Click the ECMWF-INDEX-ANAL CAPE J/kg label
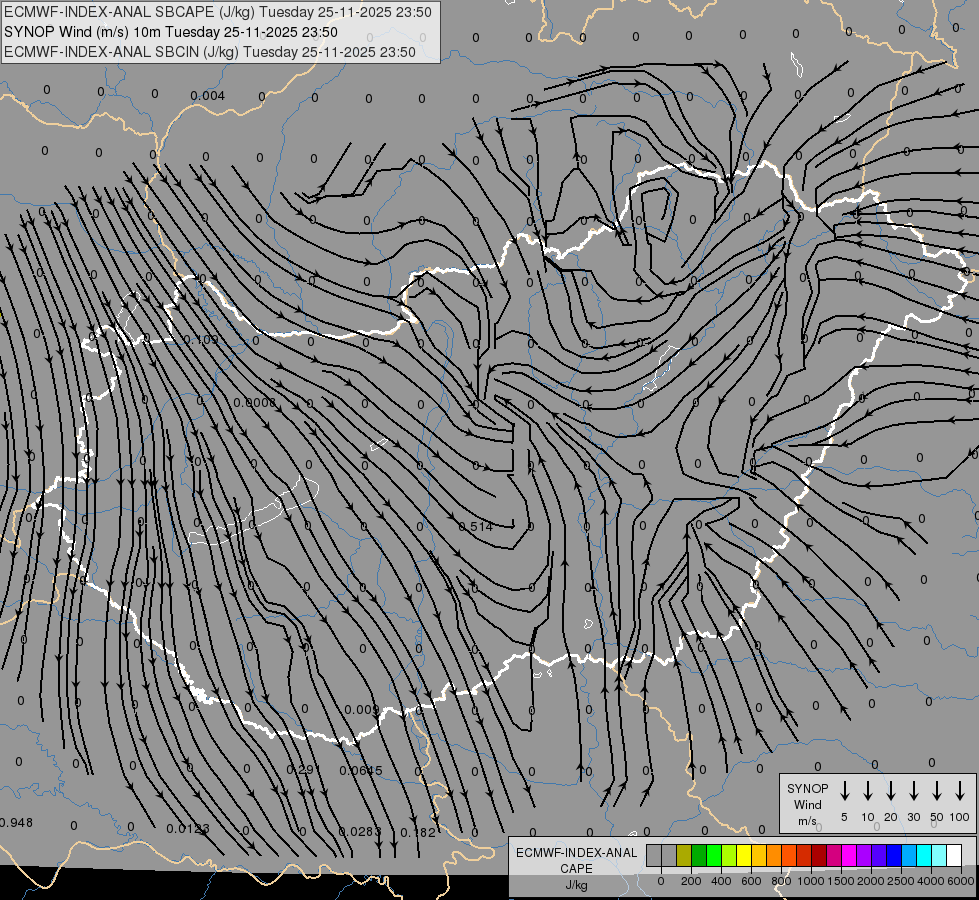The height and width of the screenshot is (900, 979). (576, 868)
